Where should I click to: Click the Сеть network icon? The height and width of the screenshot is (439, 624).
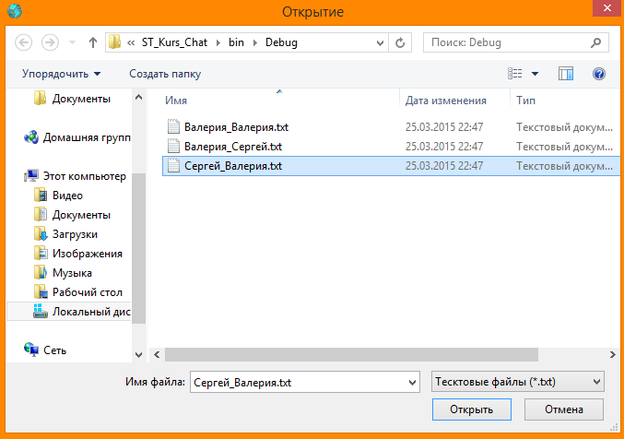(x=31, y=350)
